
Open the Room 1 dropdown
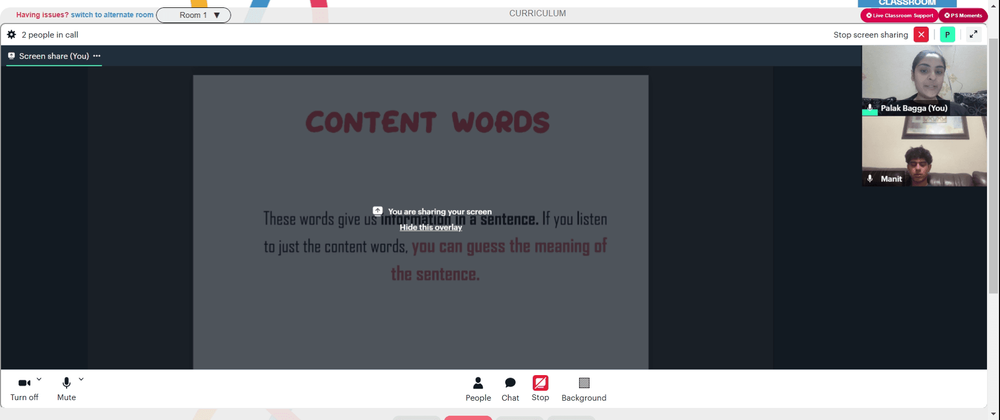pyautogui.click(x=194, y=15)
